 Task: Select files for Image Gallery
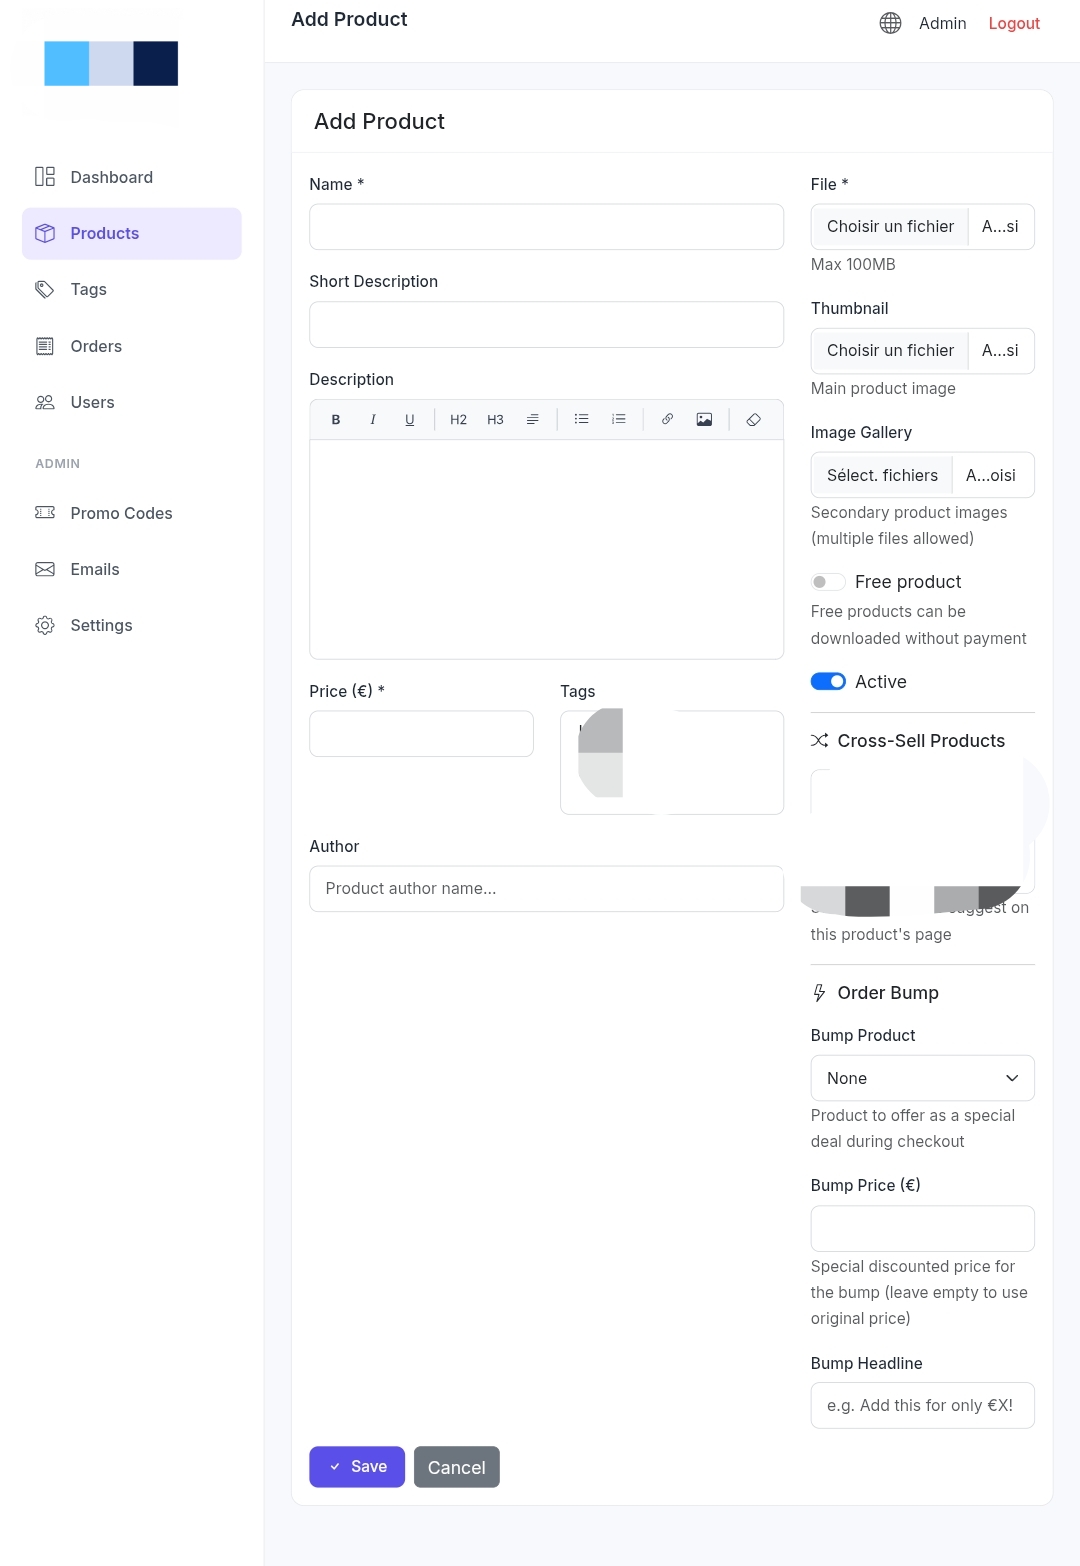point(922,475)
